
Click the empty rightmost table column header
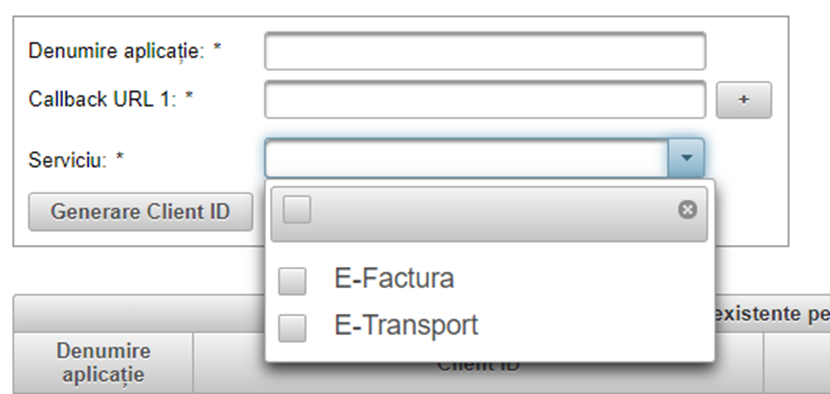797,363
